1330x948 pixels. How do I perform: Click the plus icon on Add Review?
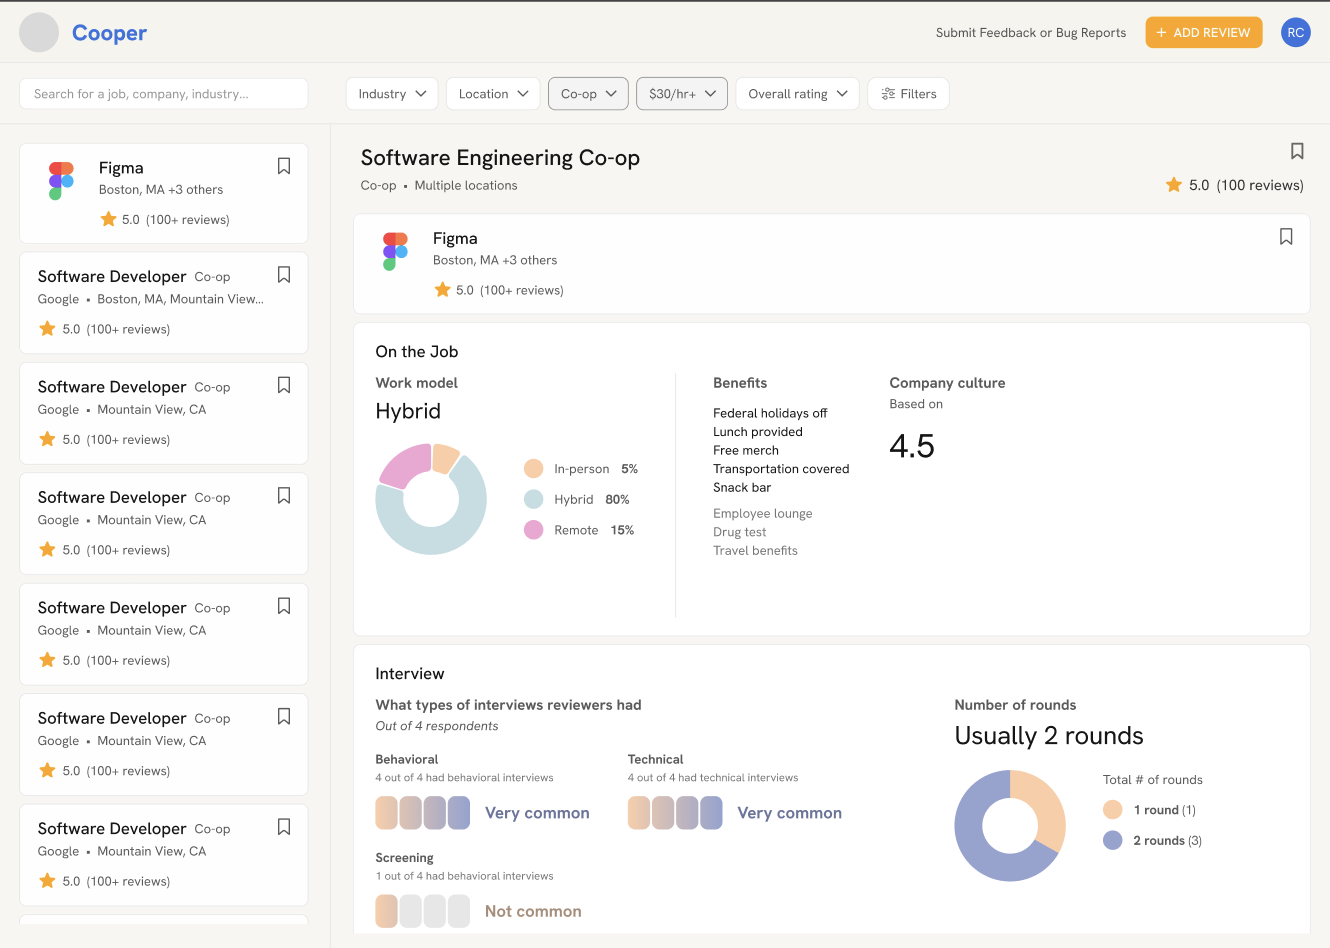coord(1161,33)
